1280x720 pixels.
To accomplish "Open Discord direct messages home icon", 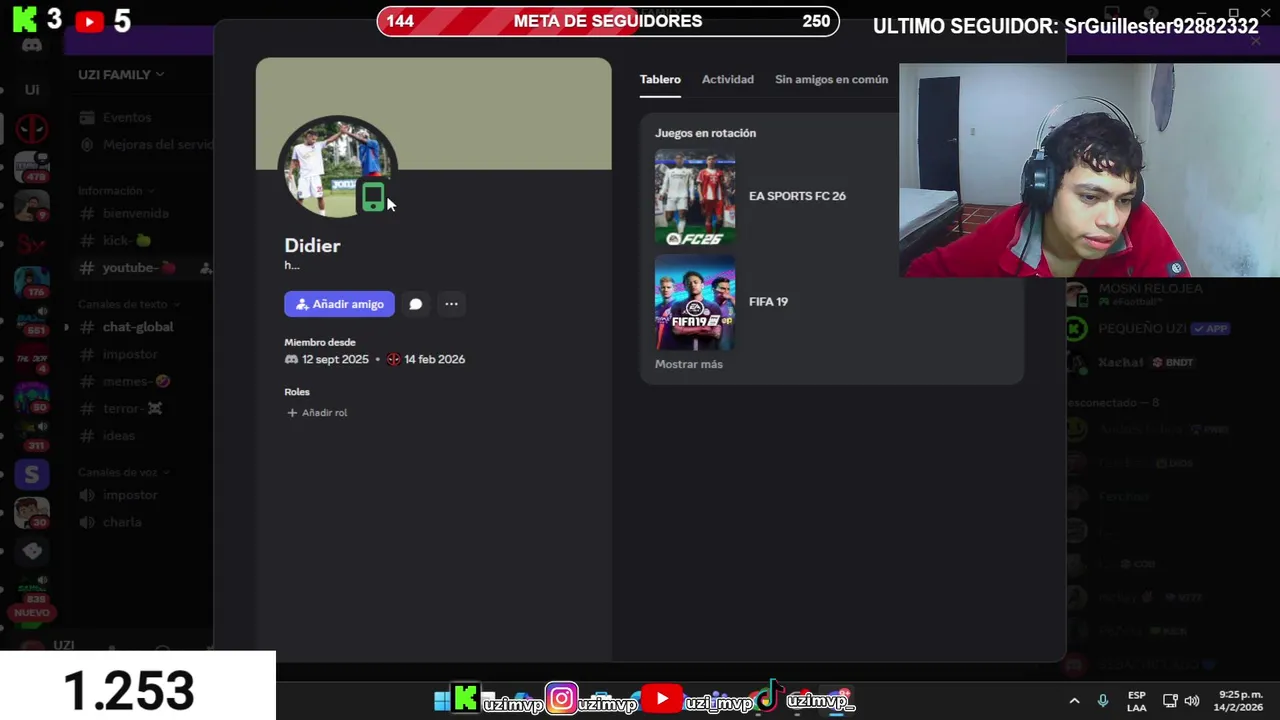I will (x=31, y=45).
